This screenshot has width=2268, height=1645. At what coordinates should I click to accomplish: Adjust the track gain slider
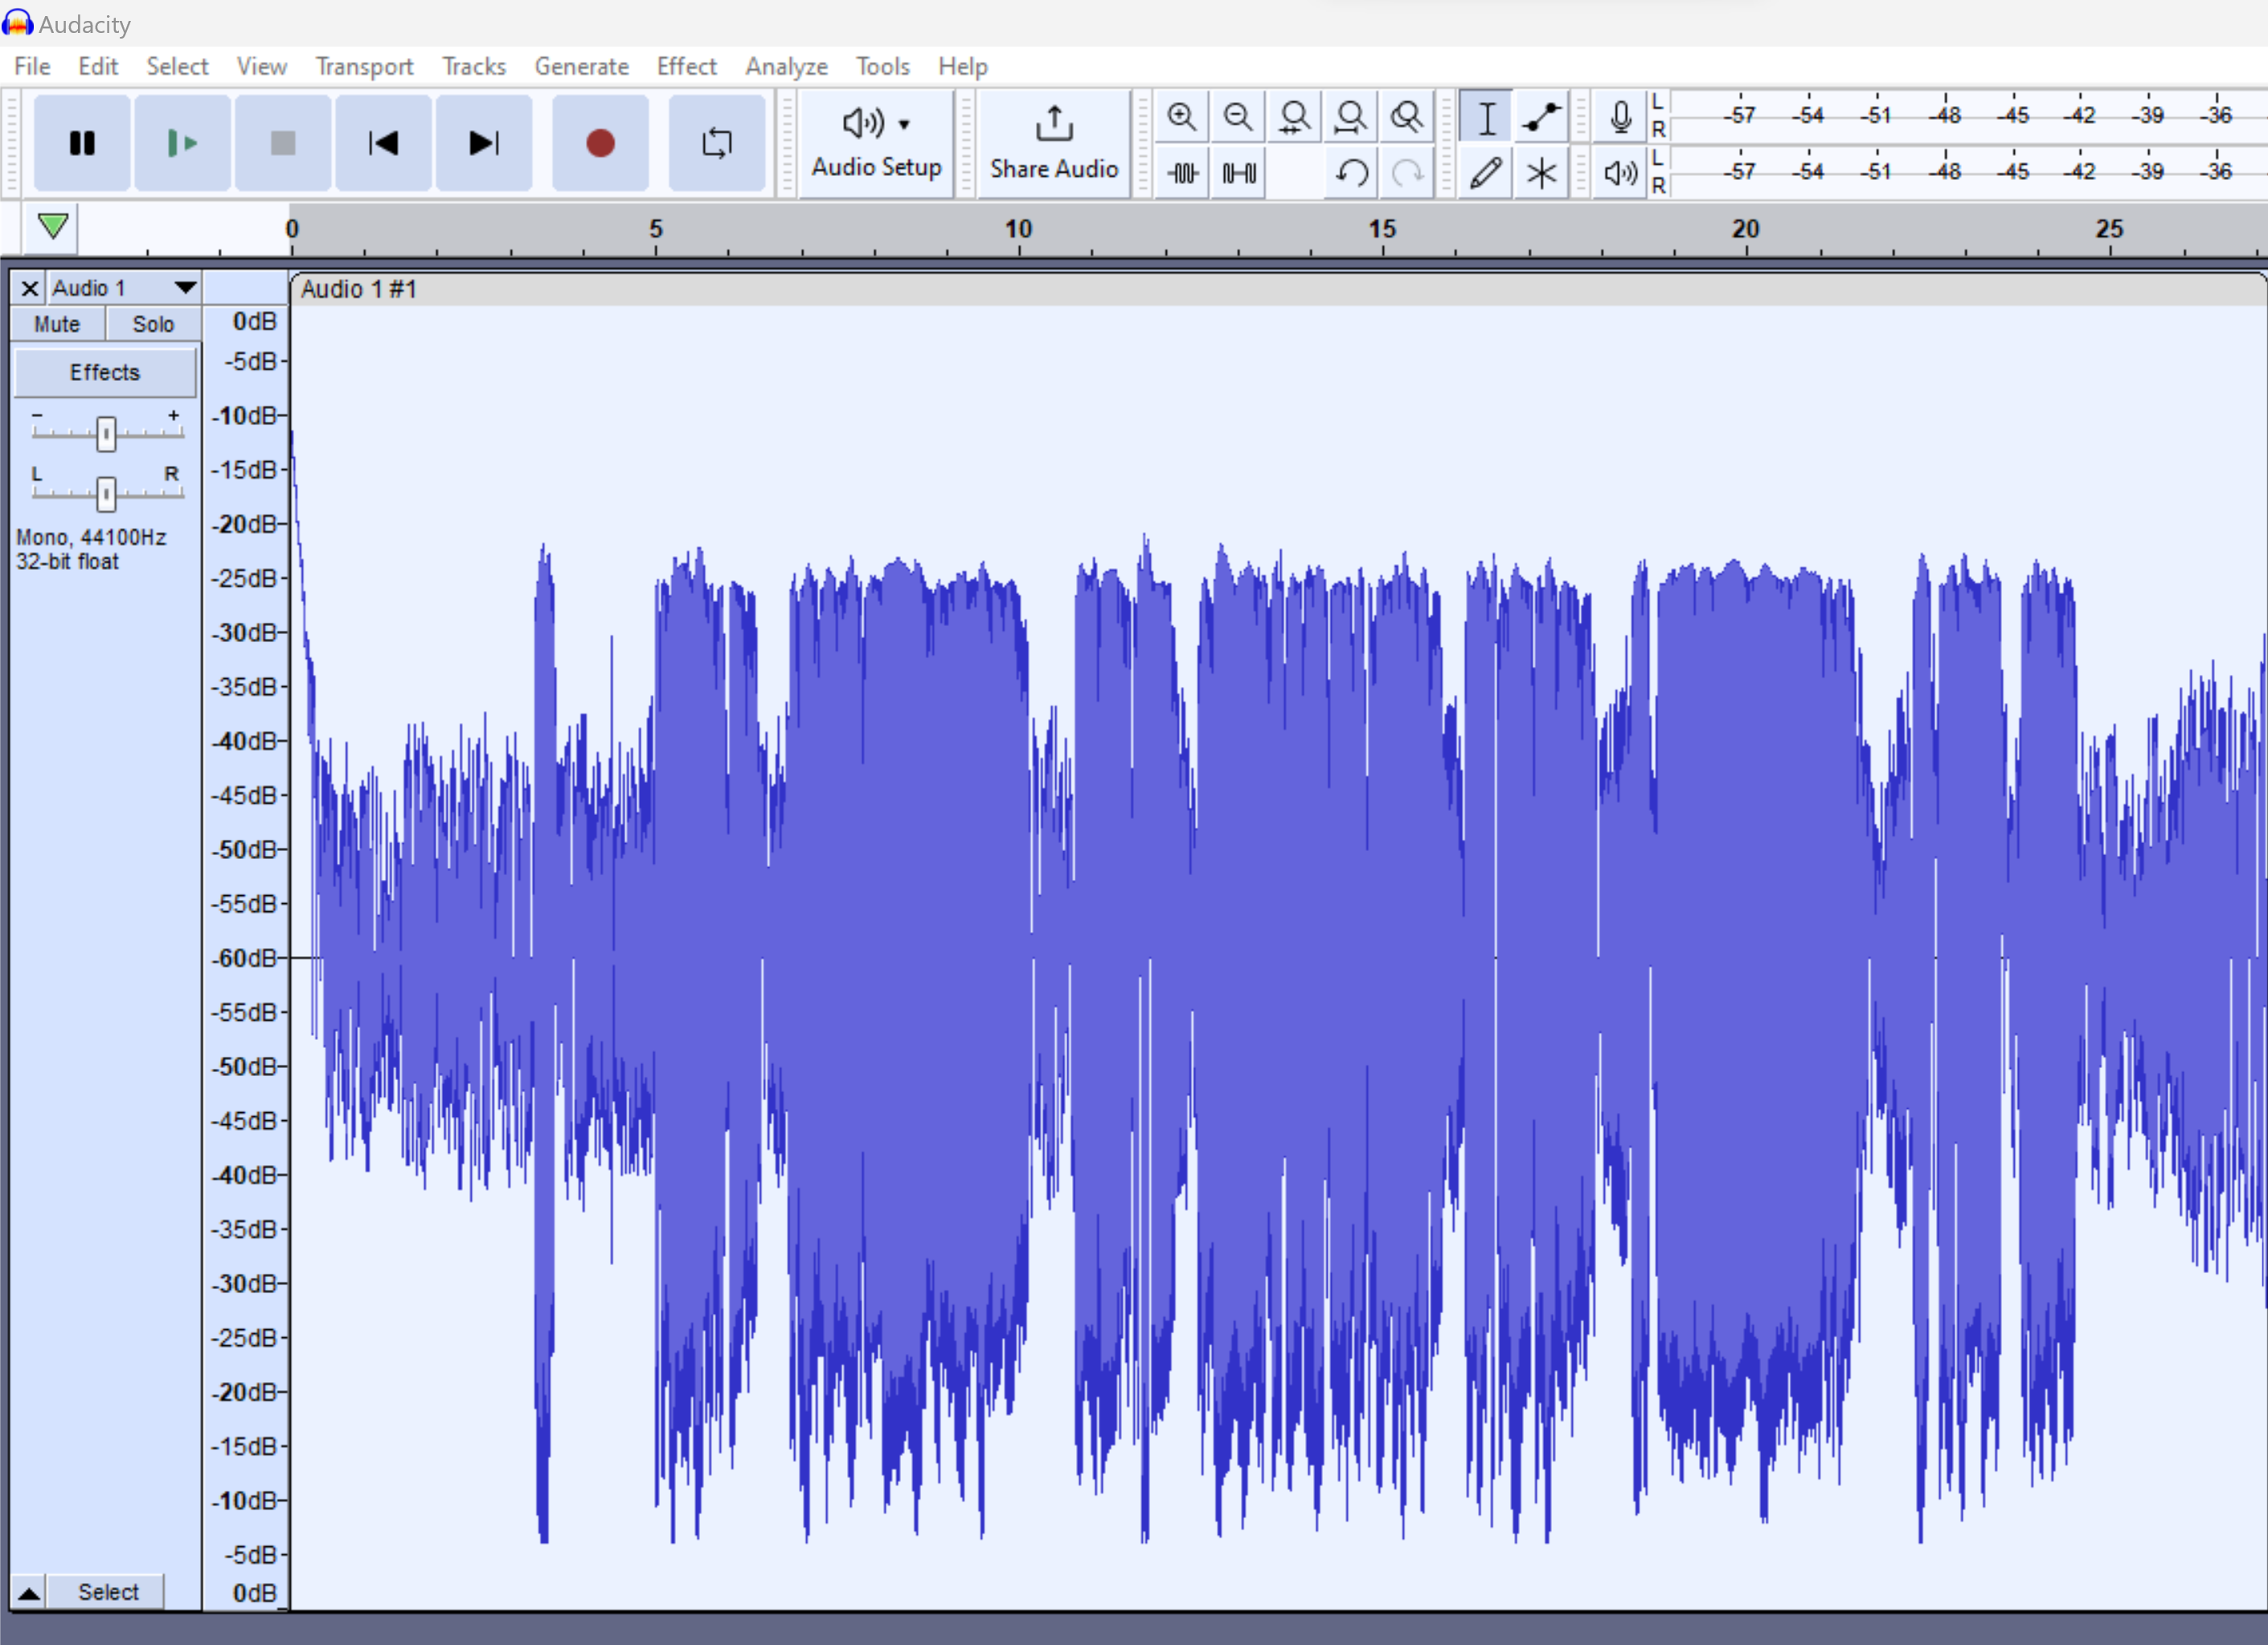pyautogui.click(x=106, y=432)
